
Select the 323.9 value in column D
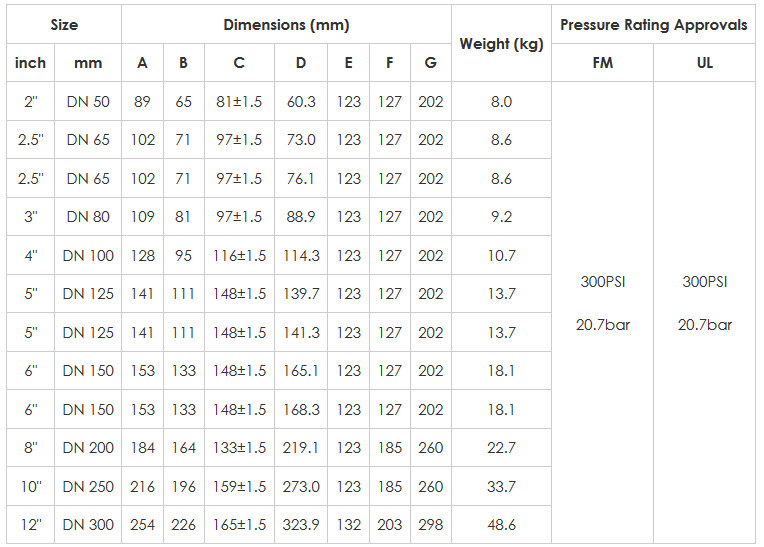tap(301, 525)
